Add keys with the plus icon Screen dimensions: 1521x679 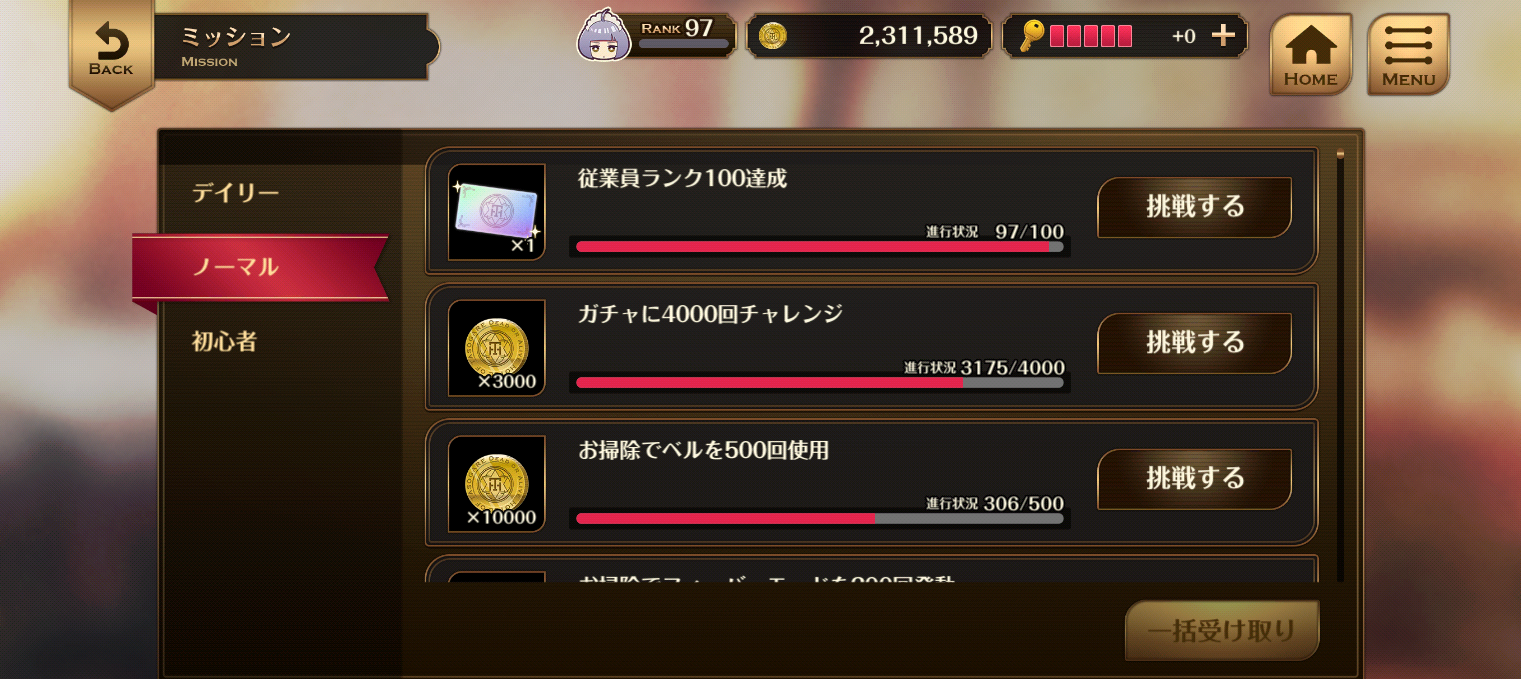tap(1223, 36)
